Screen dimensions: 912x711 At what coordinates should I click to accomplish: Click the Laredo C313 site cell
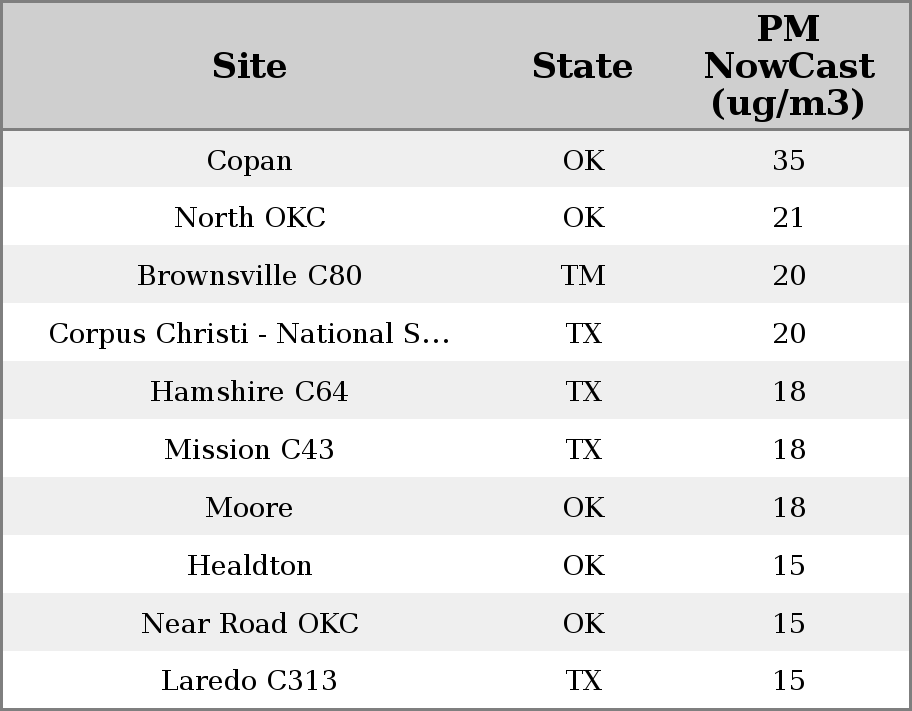249,681
